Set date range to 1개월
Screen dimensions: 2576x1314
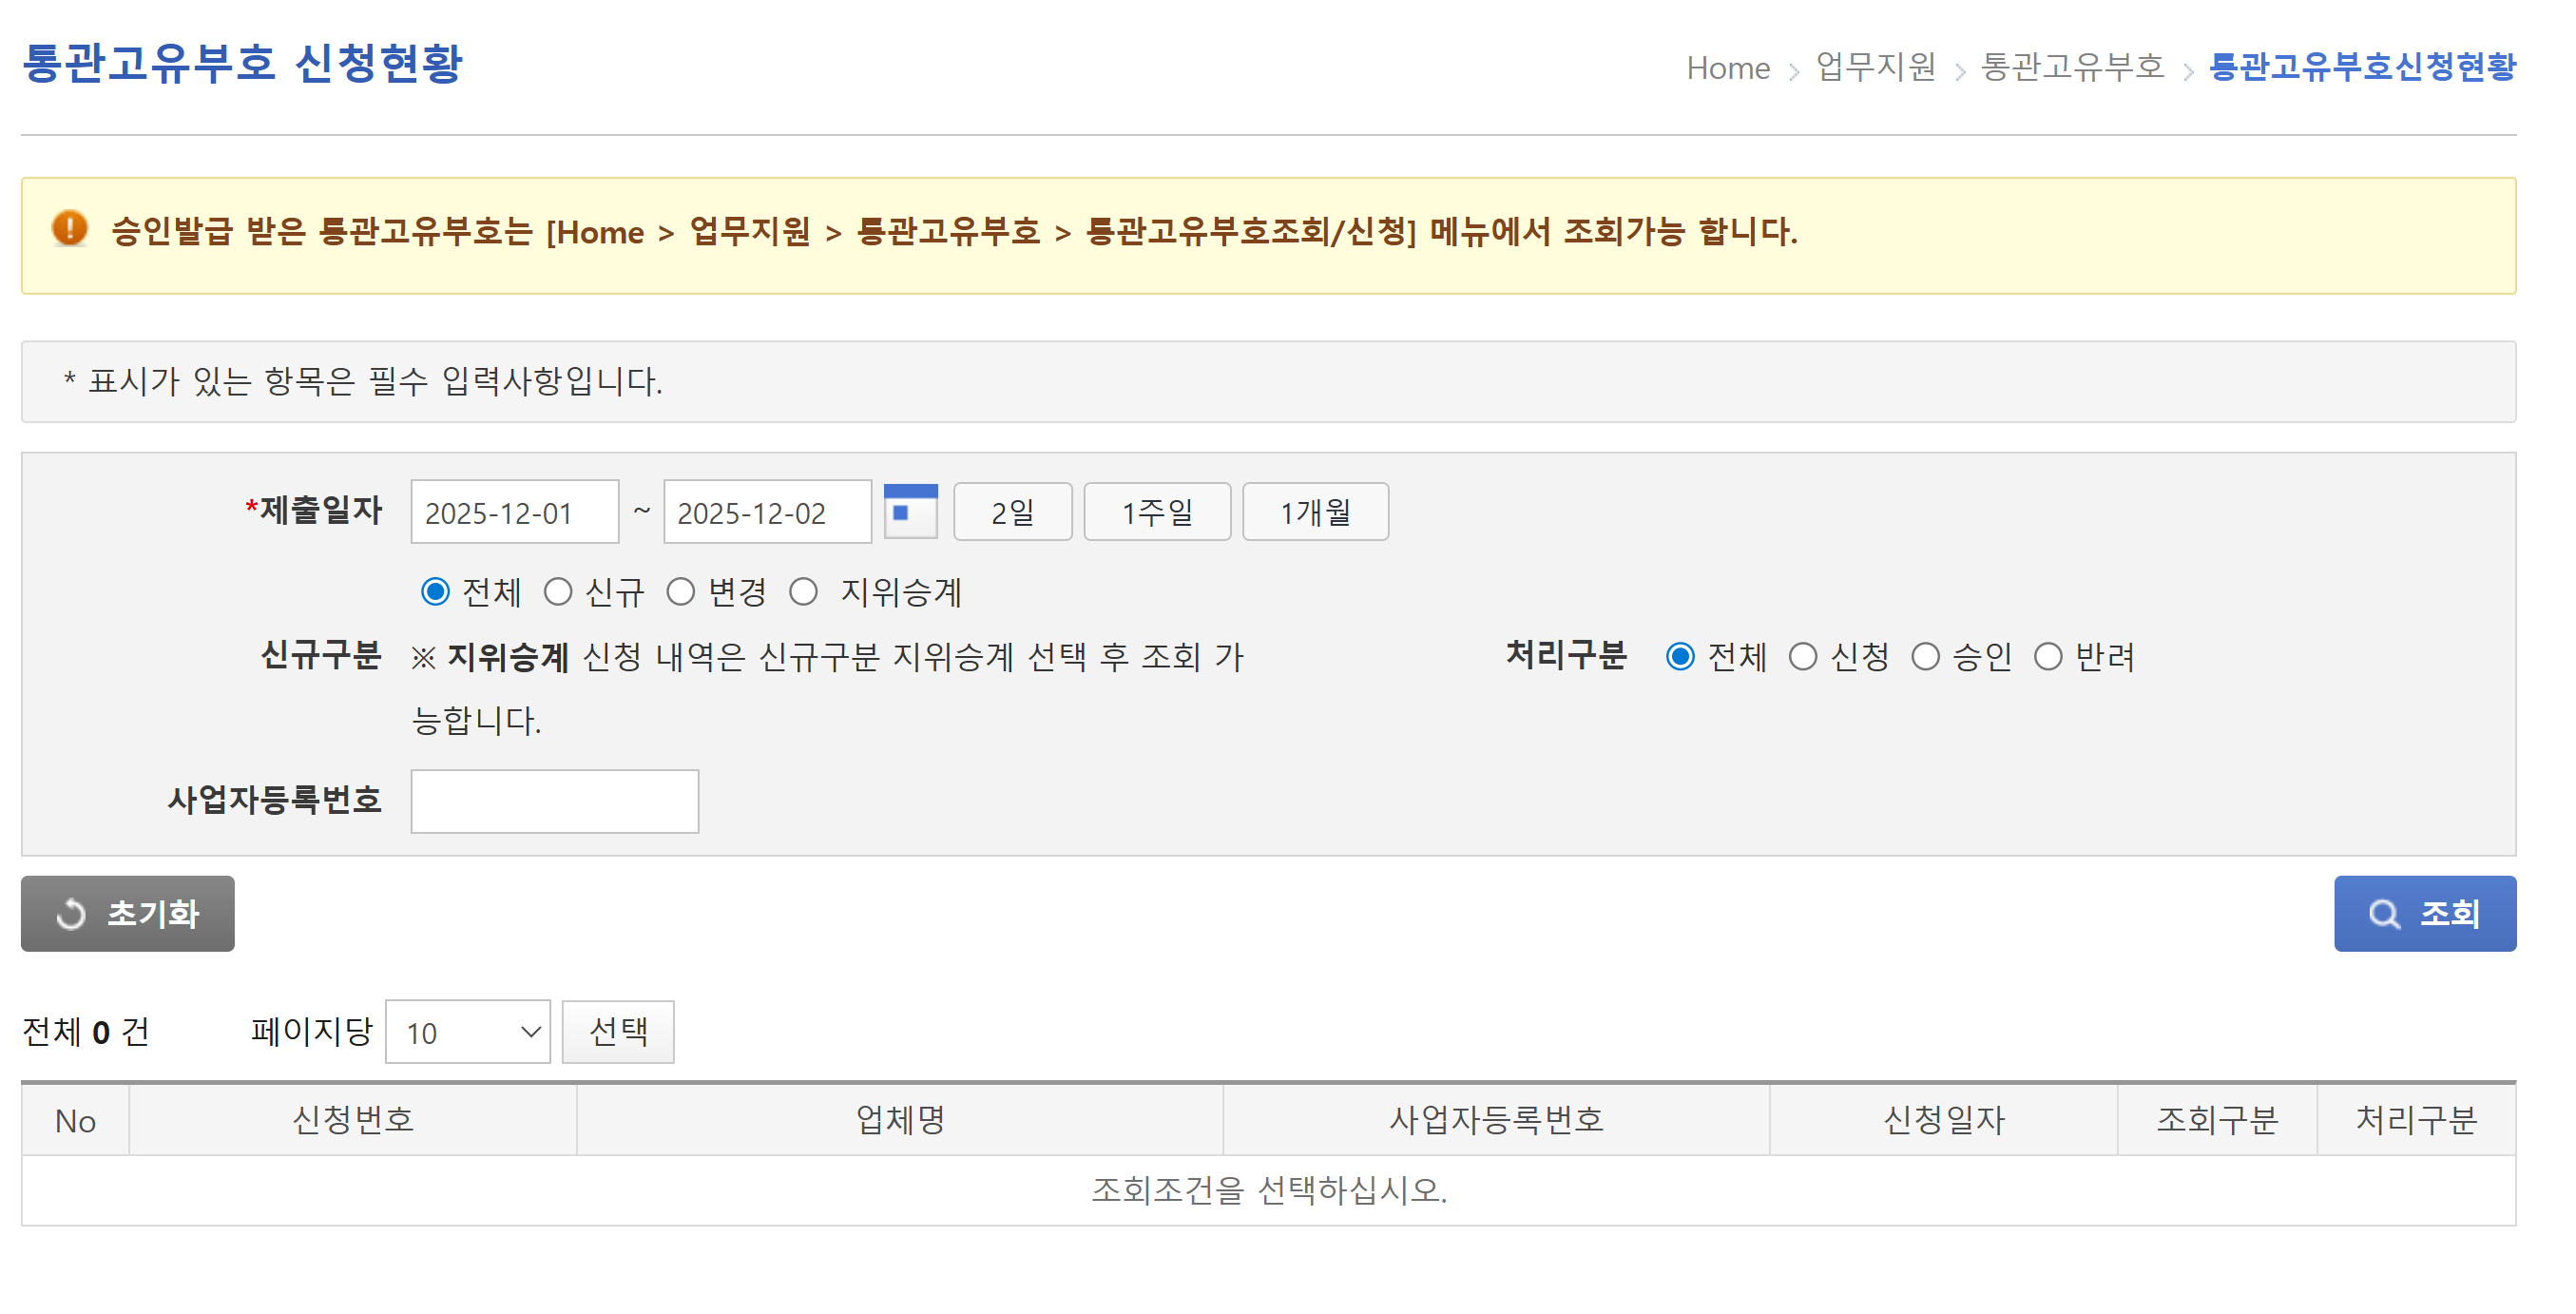1314,512
